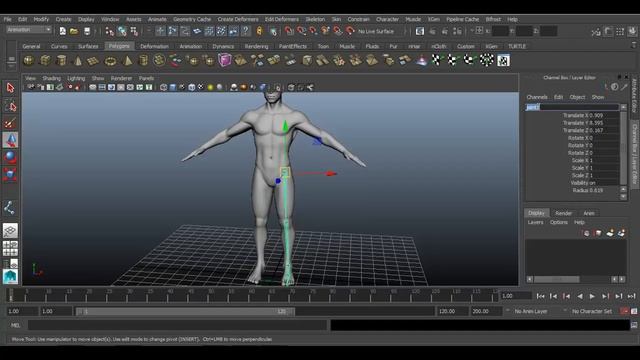The image size is (640, 360).
Task: Switch to the Polygons shelf tab
Action: 119,46
